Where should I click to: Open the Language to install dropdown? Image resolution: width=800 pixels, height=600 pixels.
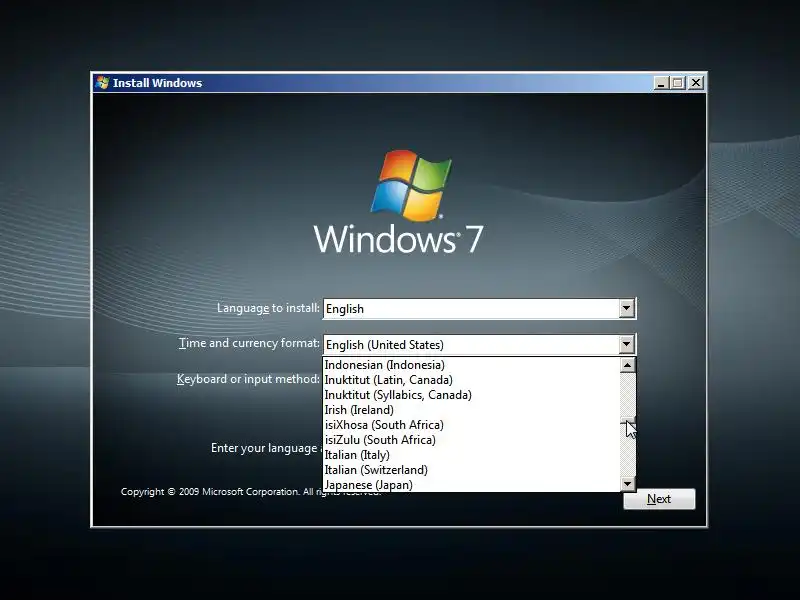pos(627,309)
